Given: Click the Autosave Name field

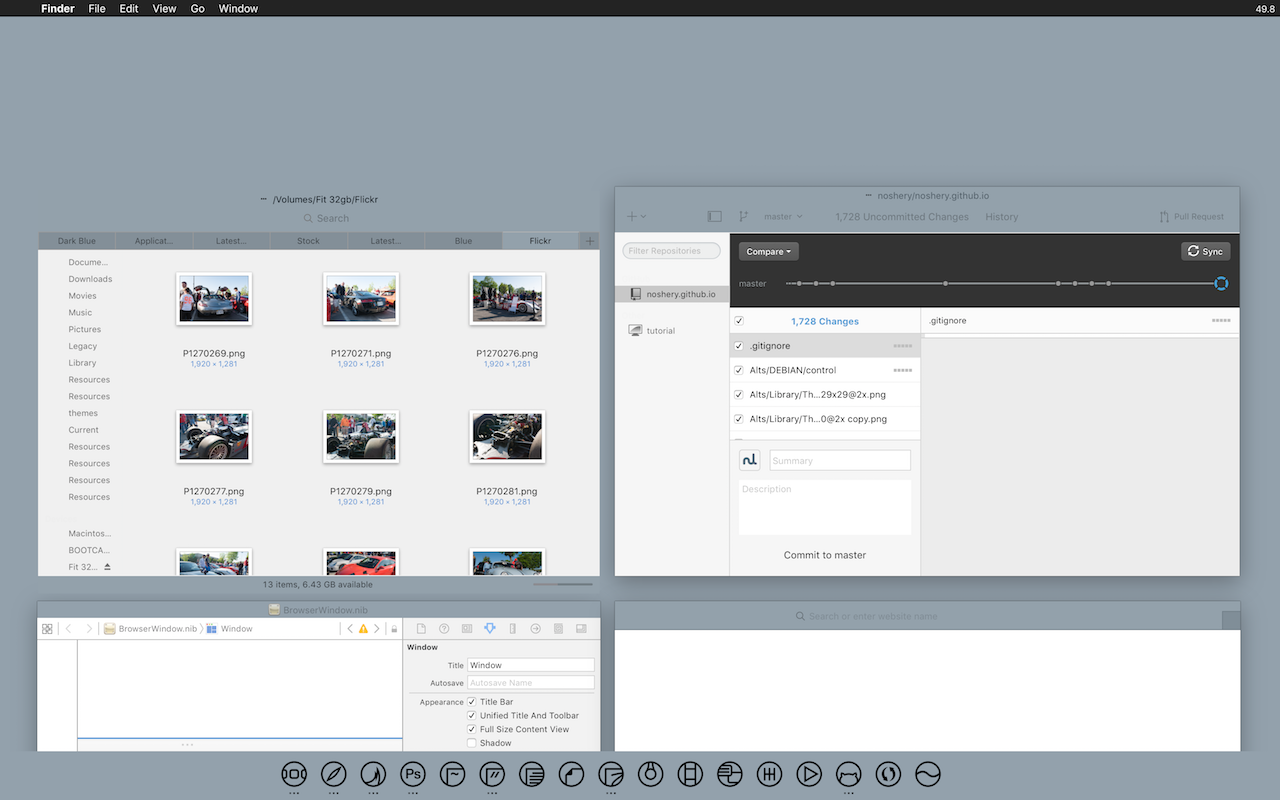Looking at the screenshot, I should point(531,683).
